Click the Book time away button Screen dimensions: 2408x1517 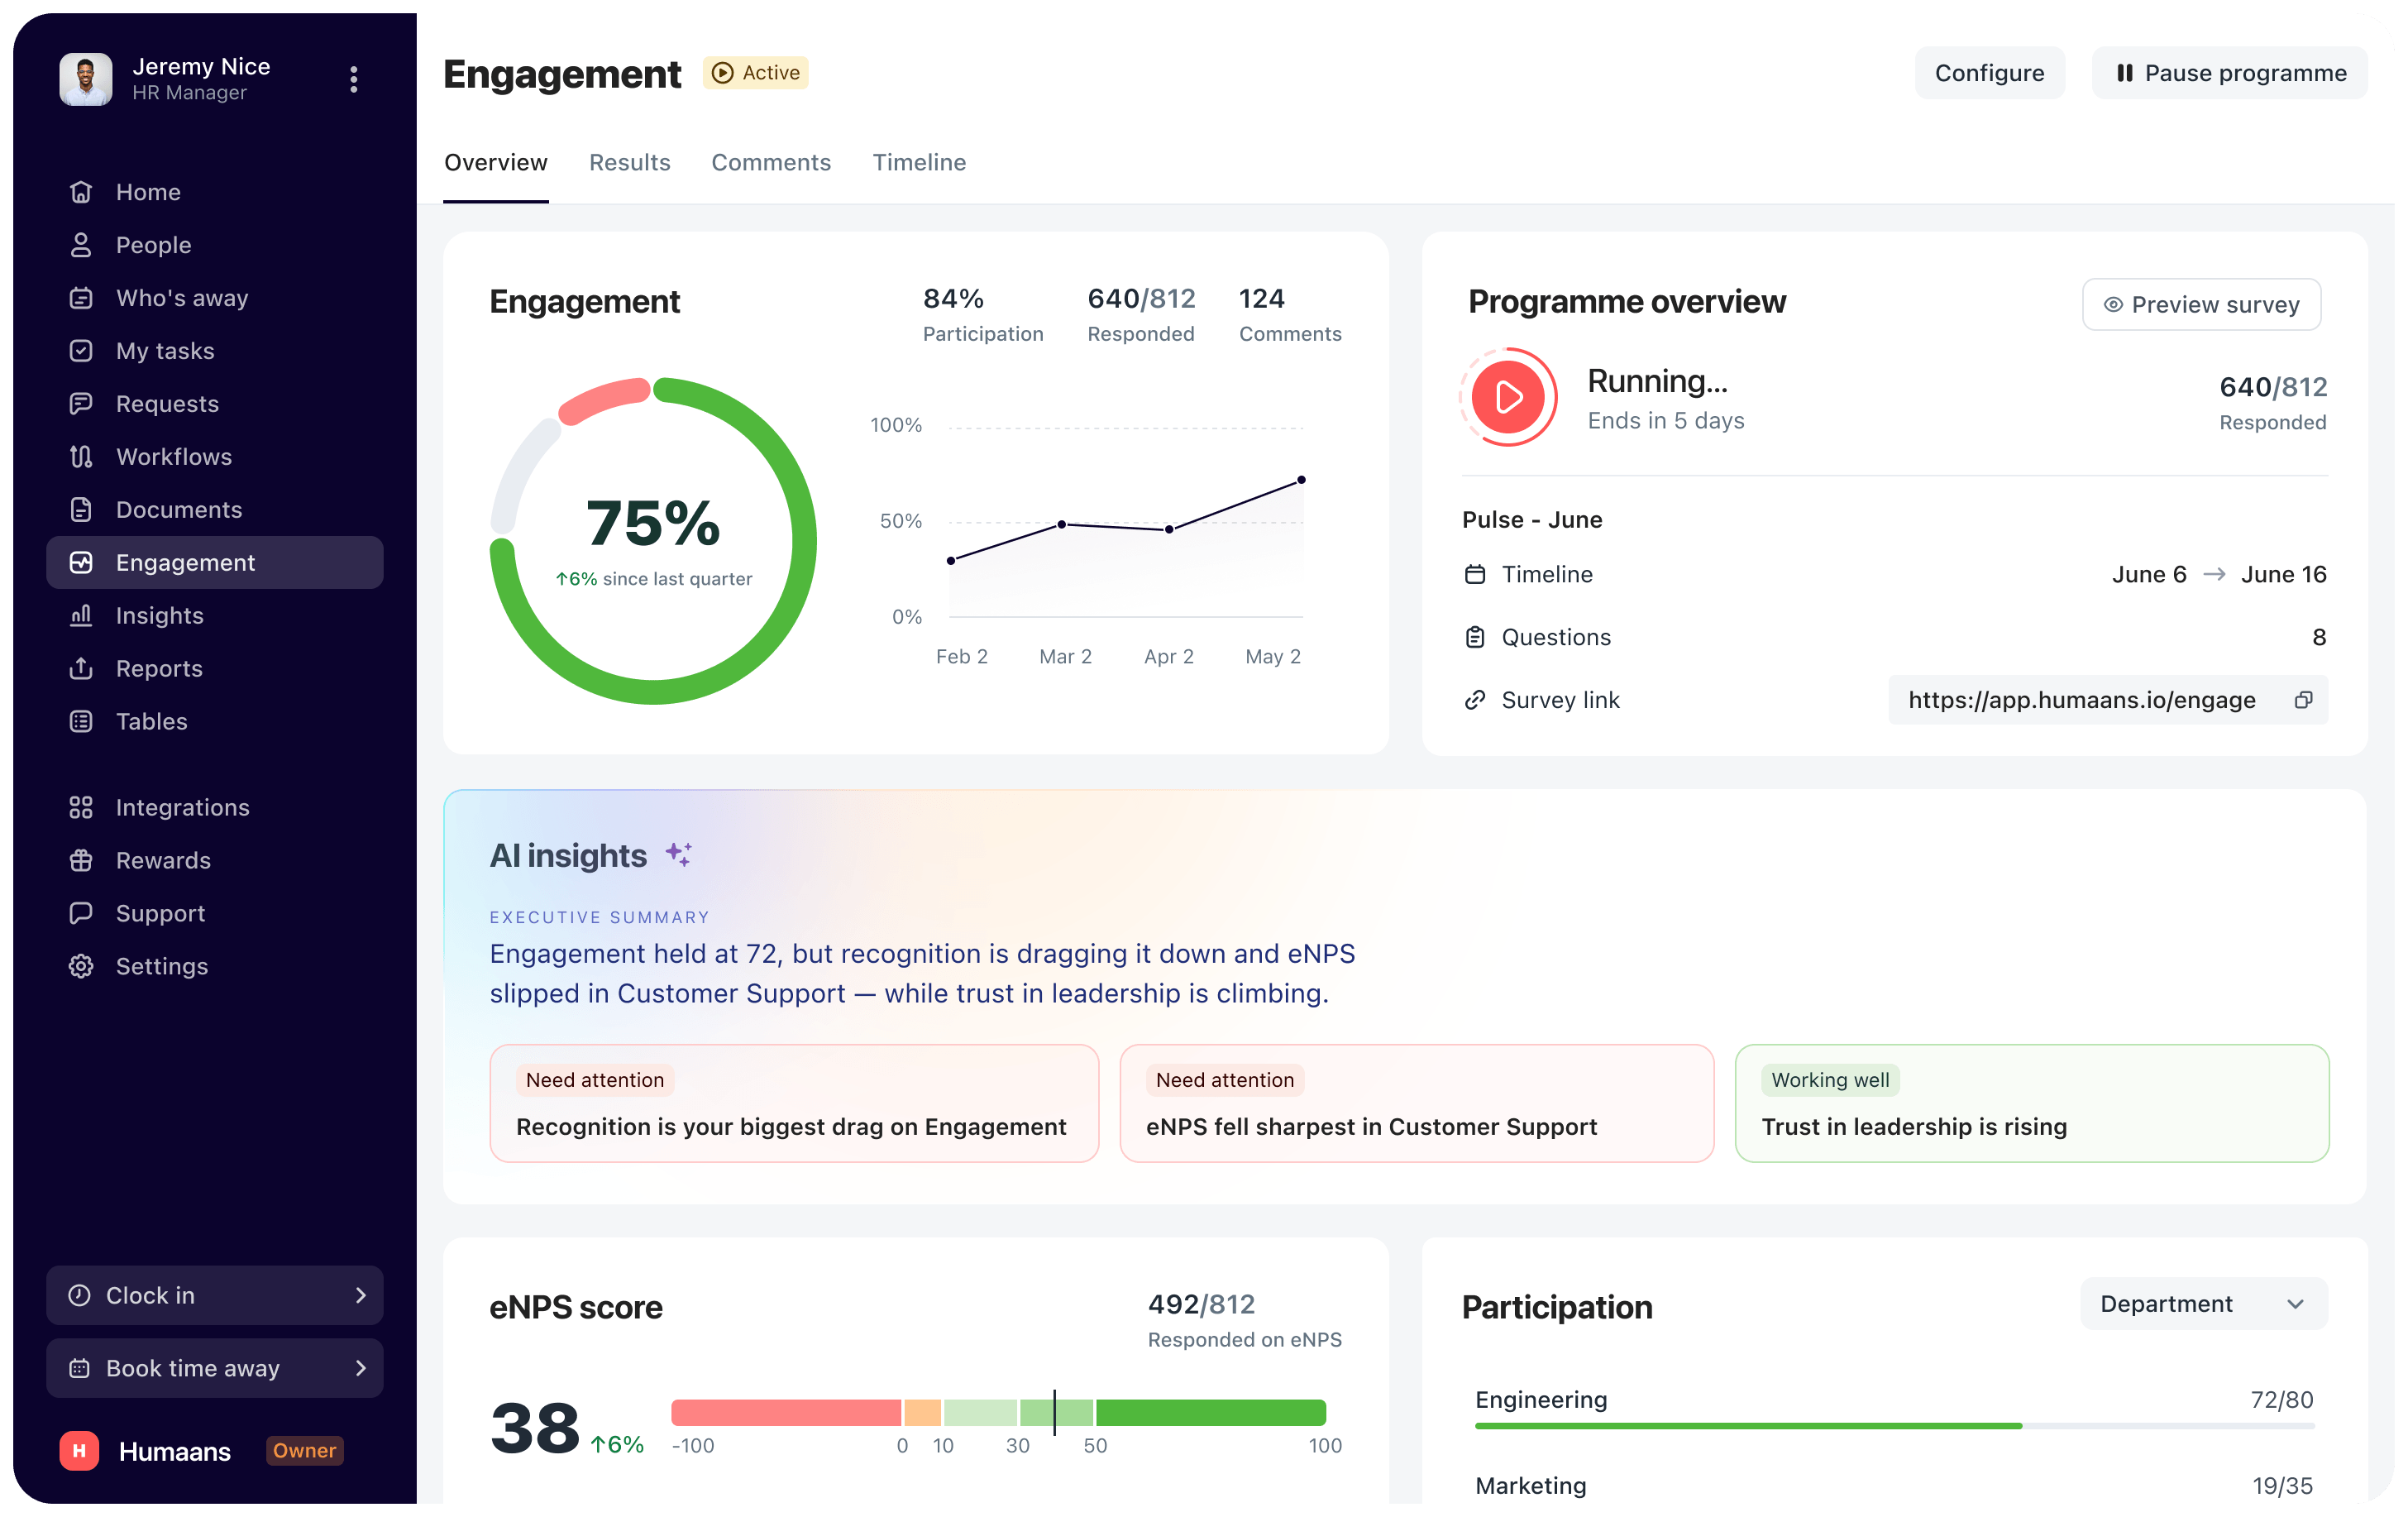click(x=215, y=1369)
